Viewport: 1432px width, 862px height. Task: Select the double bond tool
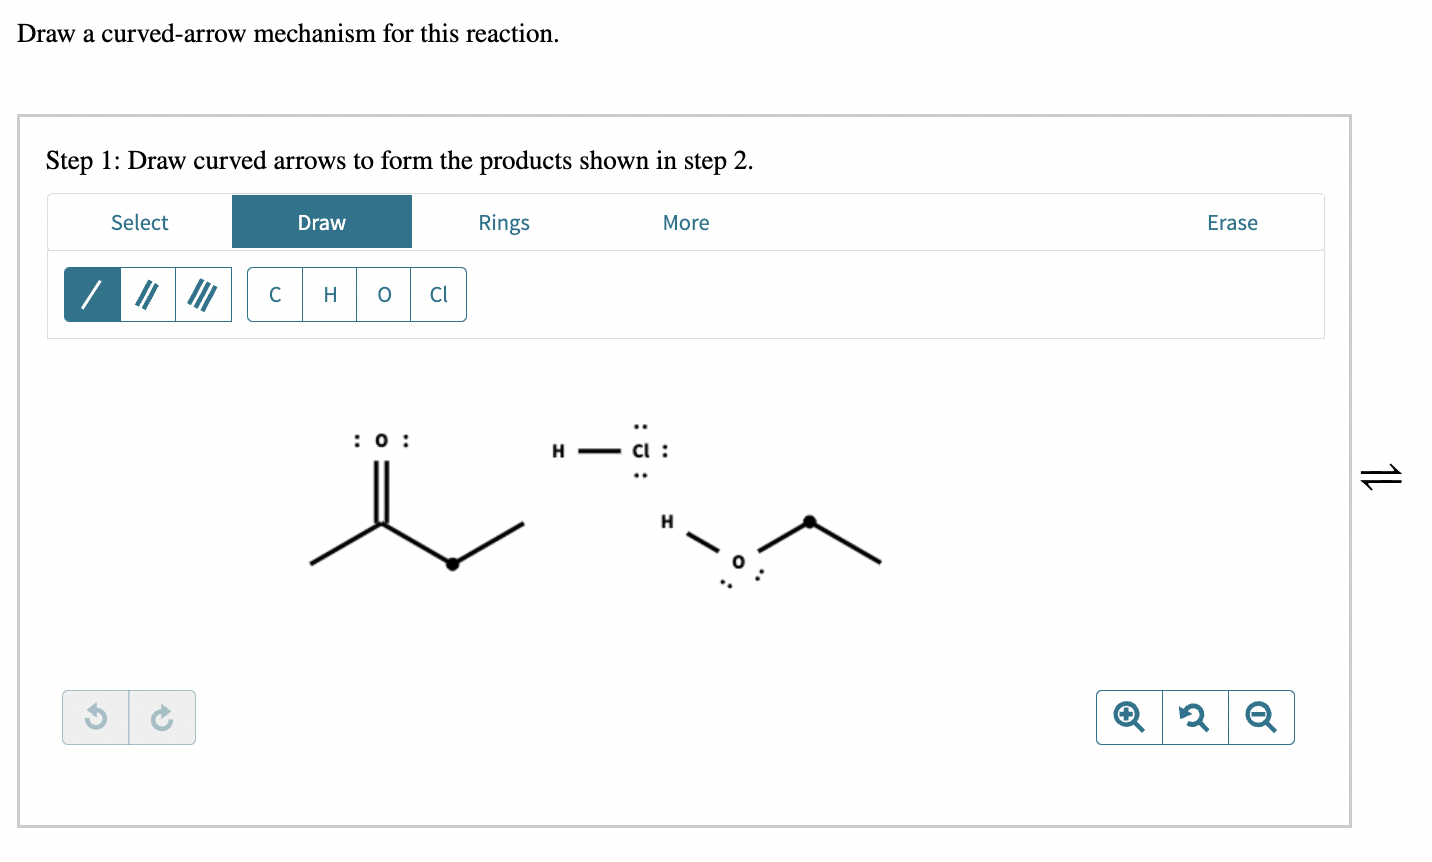[147, 293]
